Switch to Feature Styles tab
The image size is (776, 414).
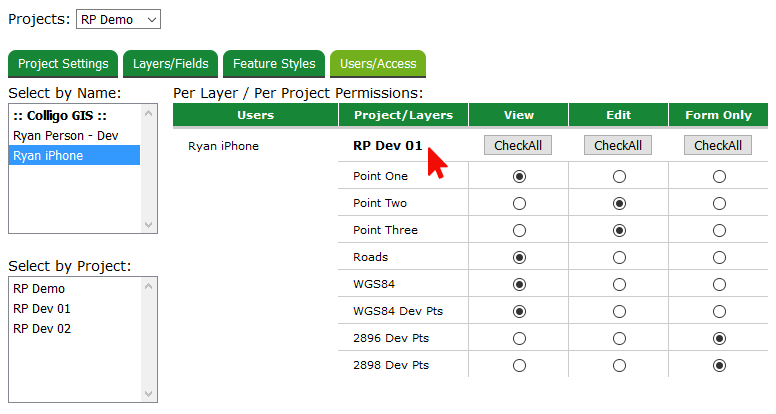[274, 64]
